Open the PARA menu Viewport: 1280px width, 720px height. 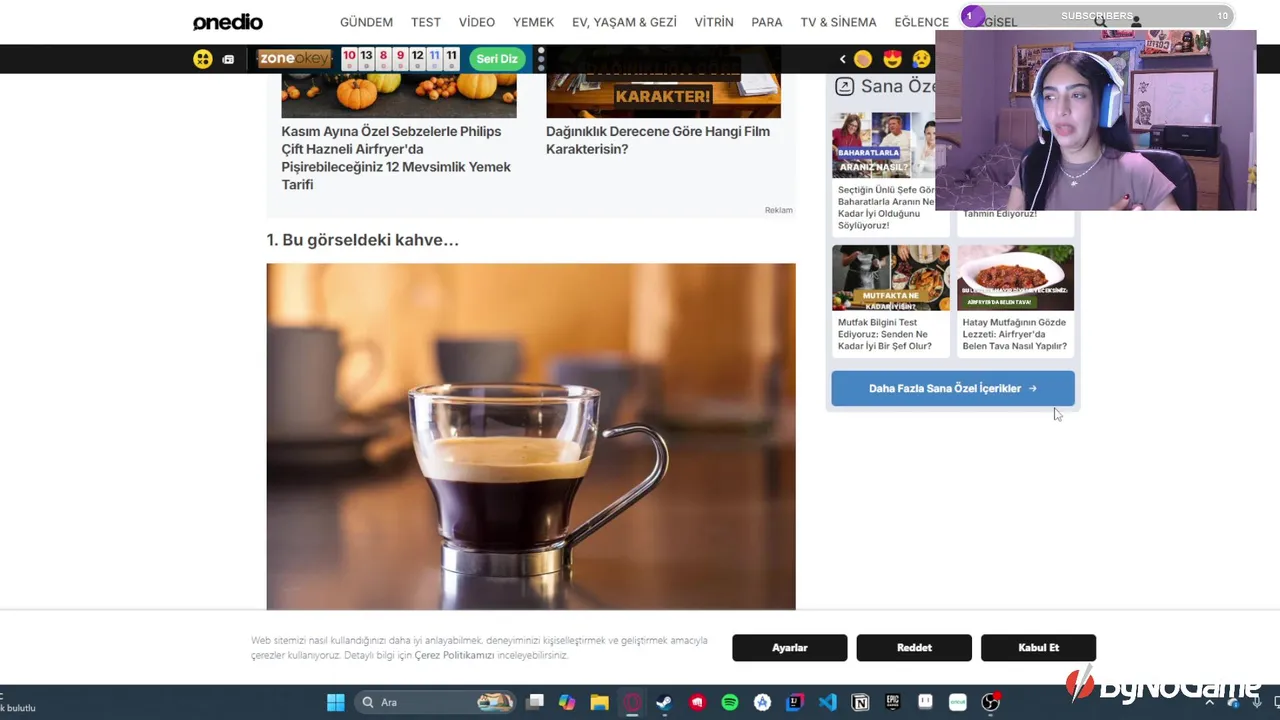767,22
